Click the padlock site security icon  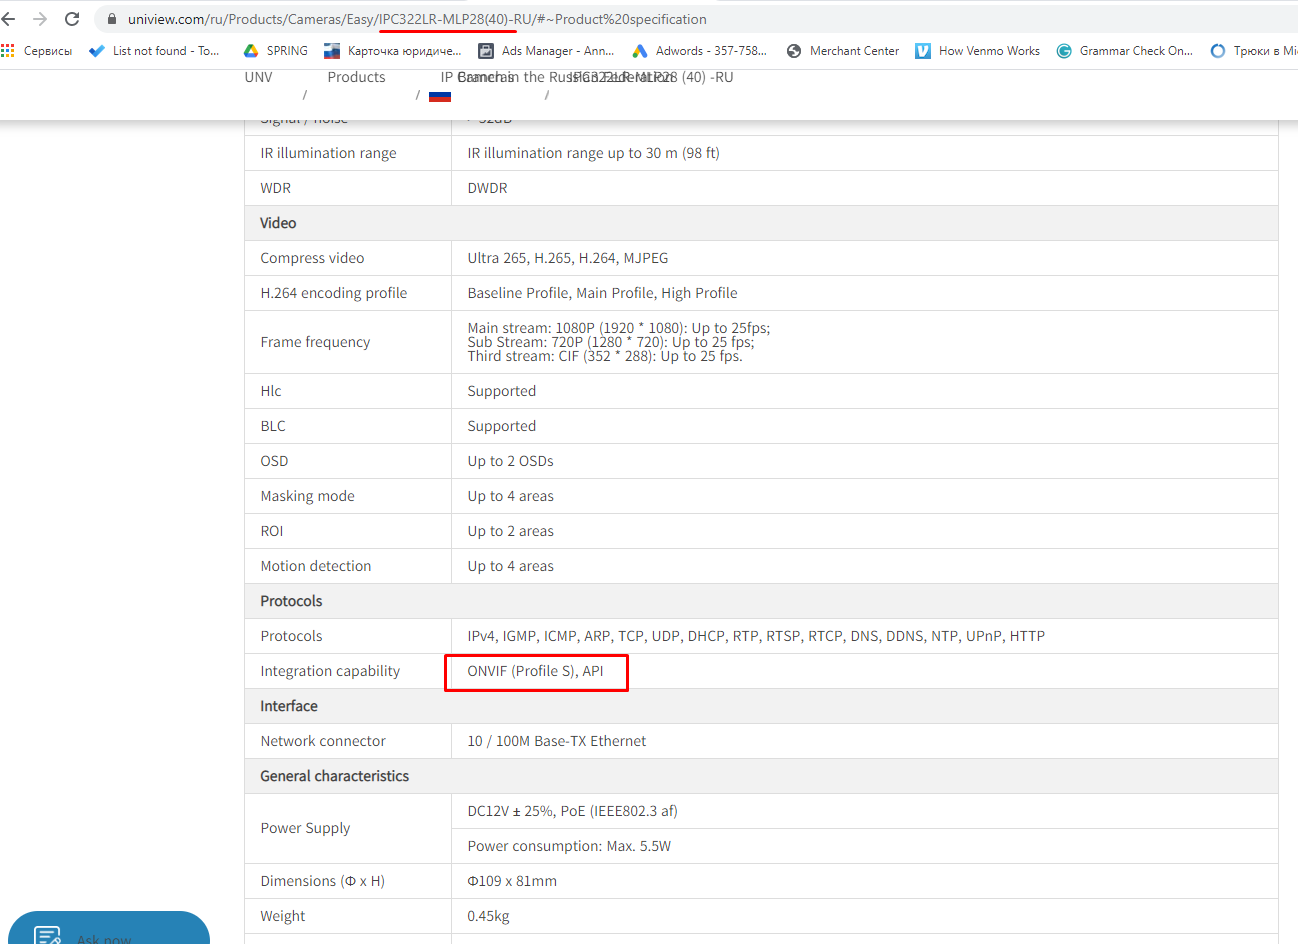click(112, 19)
